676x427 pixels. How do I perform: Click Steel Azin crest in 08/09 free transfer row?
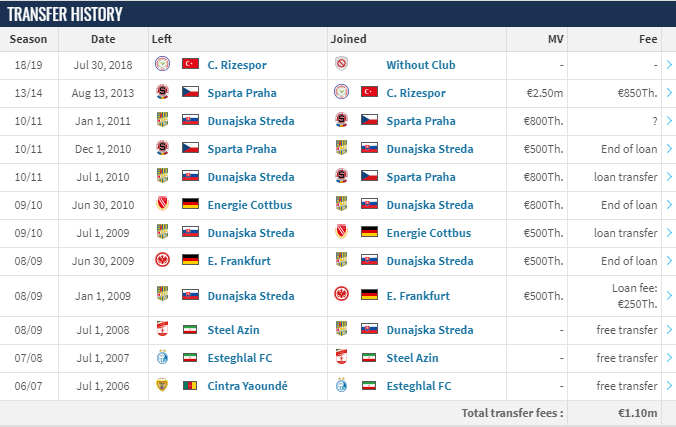tap(162, 329)
